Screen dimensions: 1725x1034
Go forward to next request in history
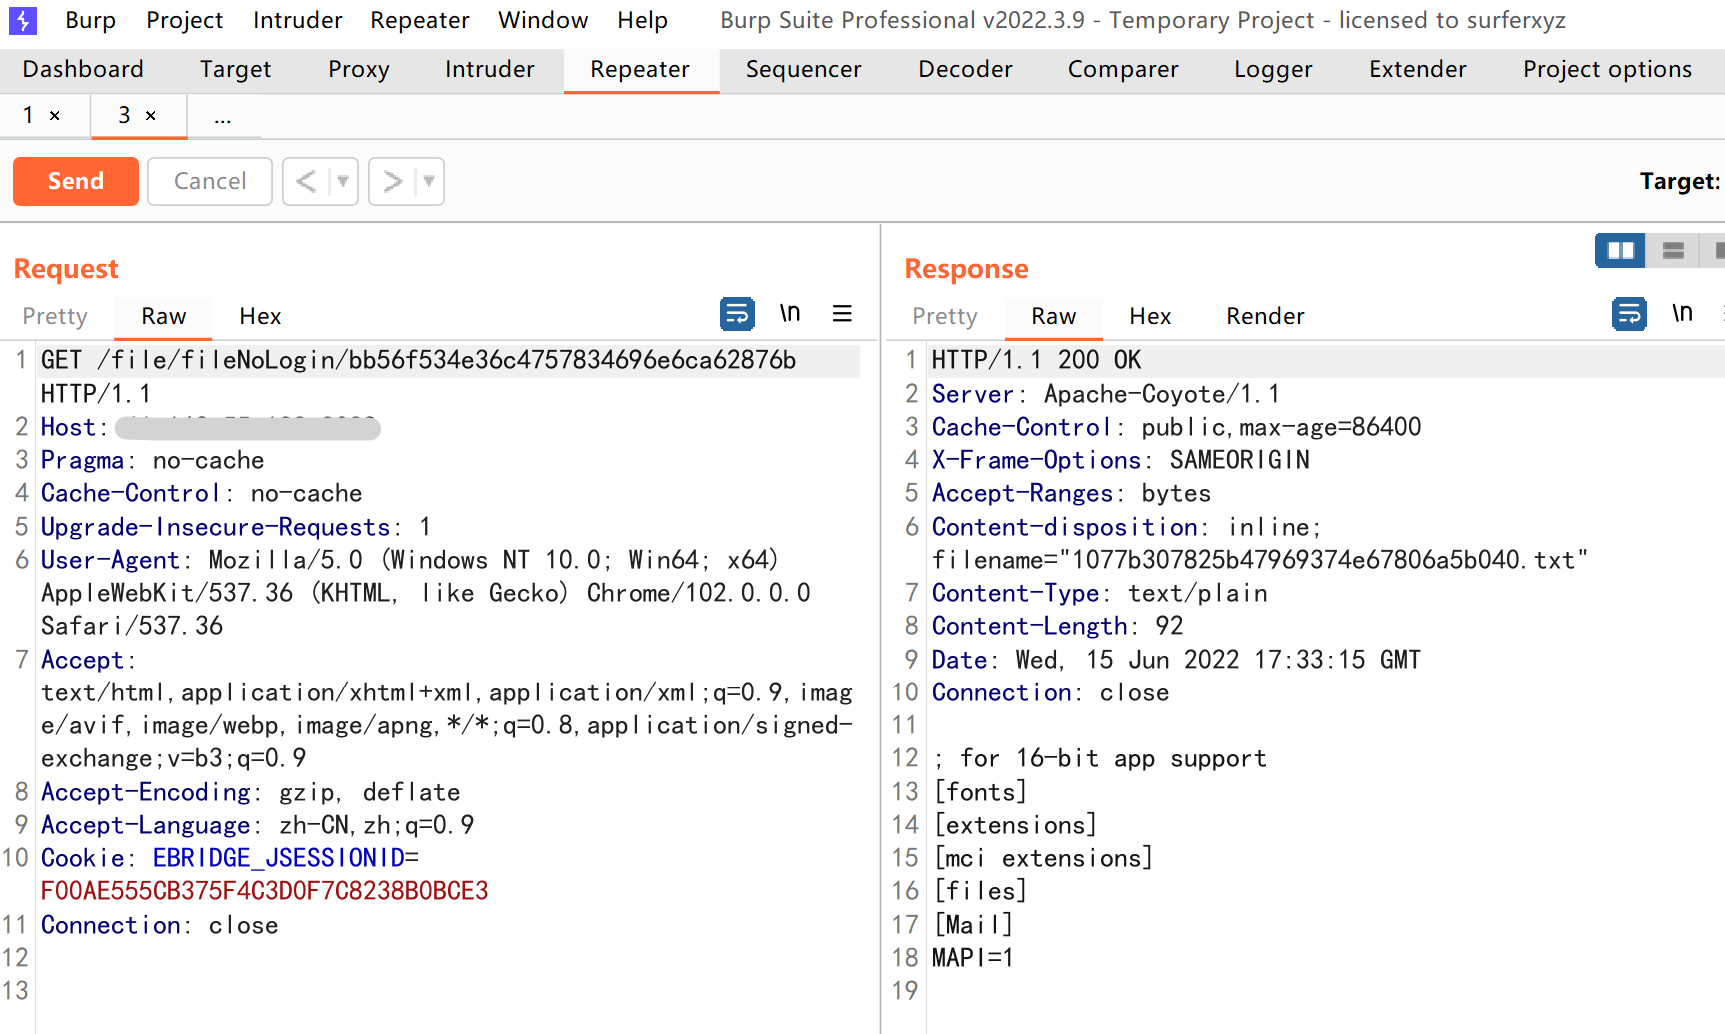(392, 181)
